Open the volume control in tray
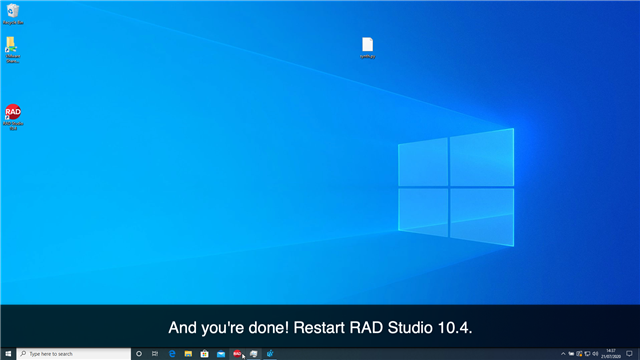 595,354
